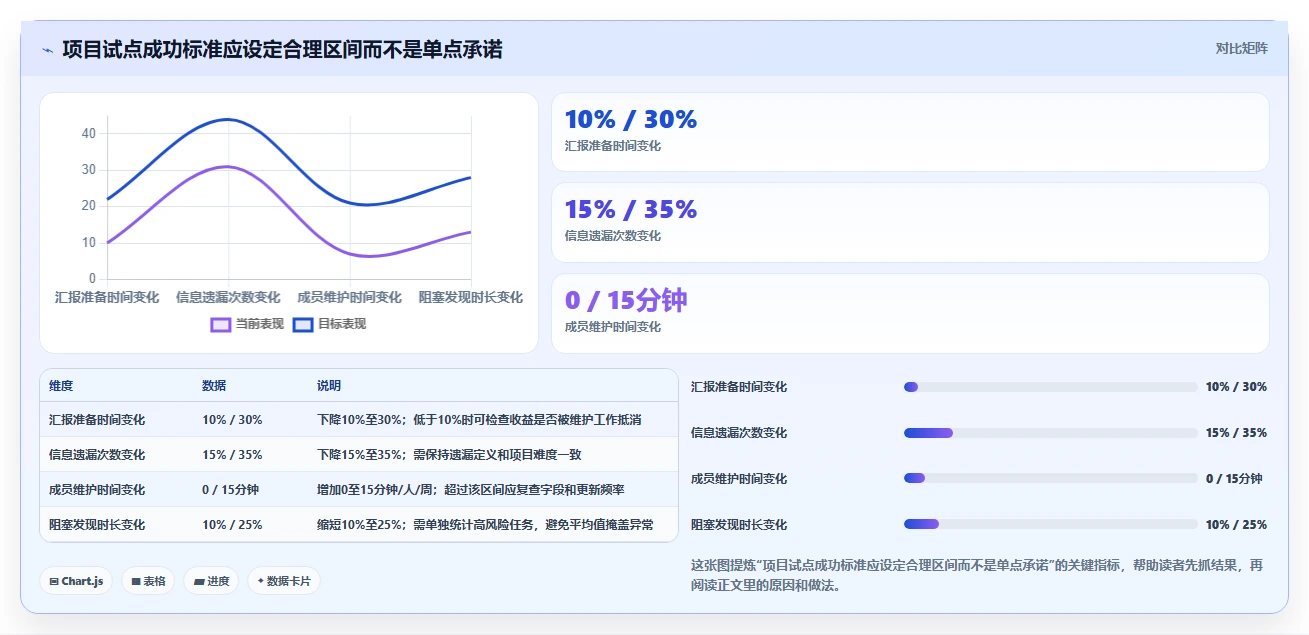Click chart x-axis label 汇报准备时间变化
This screenshot has width=1309, height=635.
[x=107, y=297]
